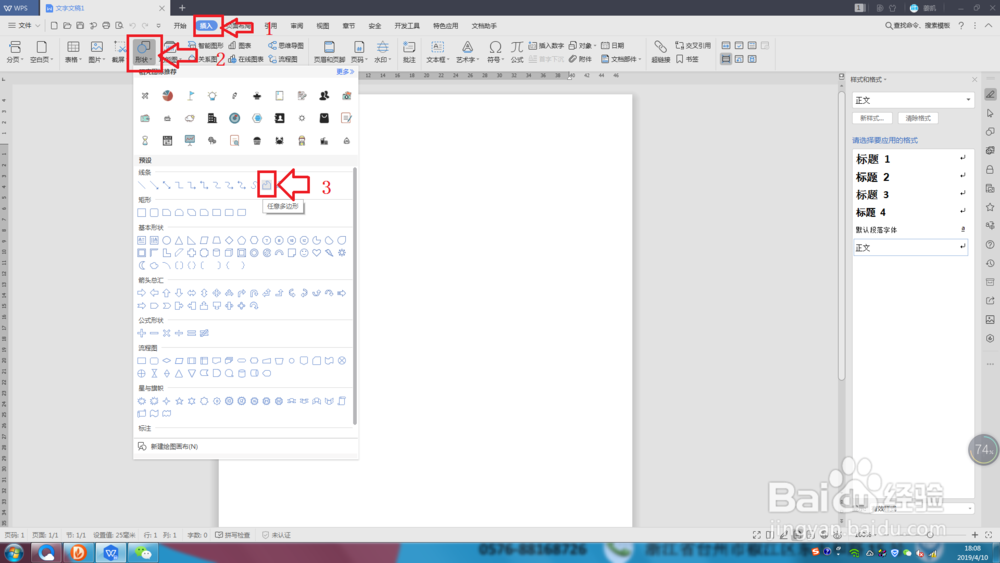Click 在线图表 online chart tool
1000x563 pixels.
246,59
